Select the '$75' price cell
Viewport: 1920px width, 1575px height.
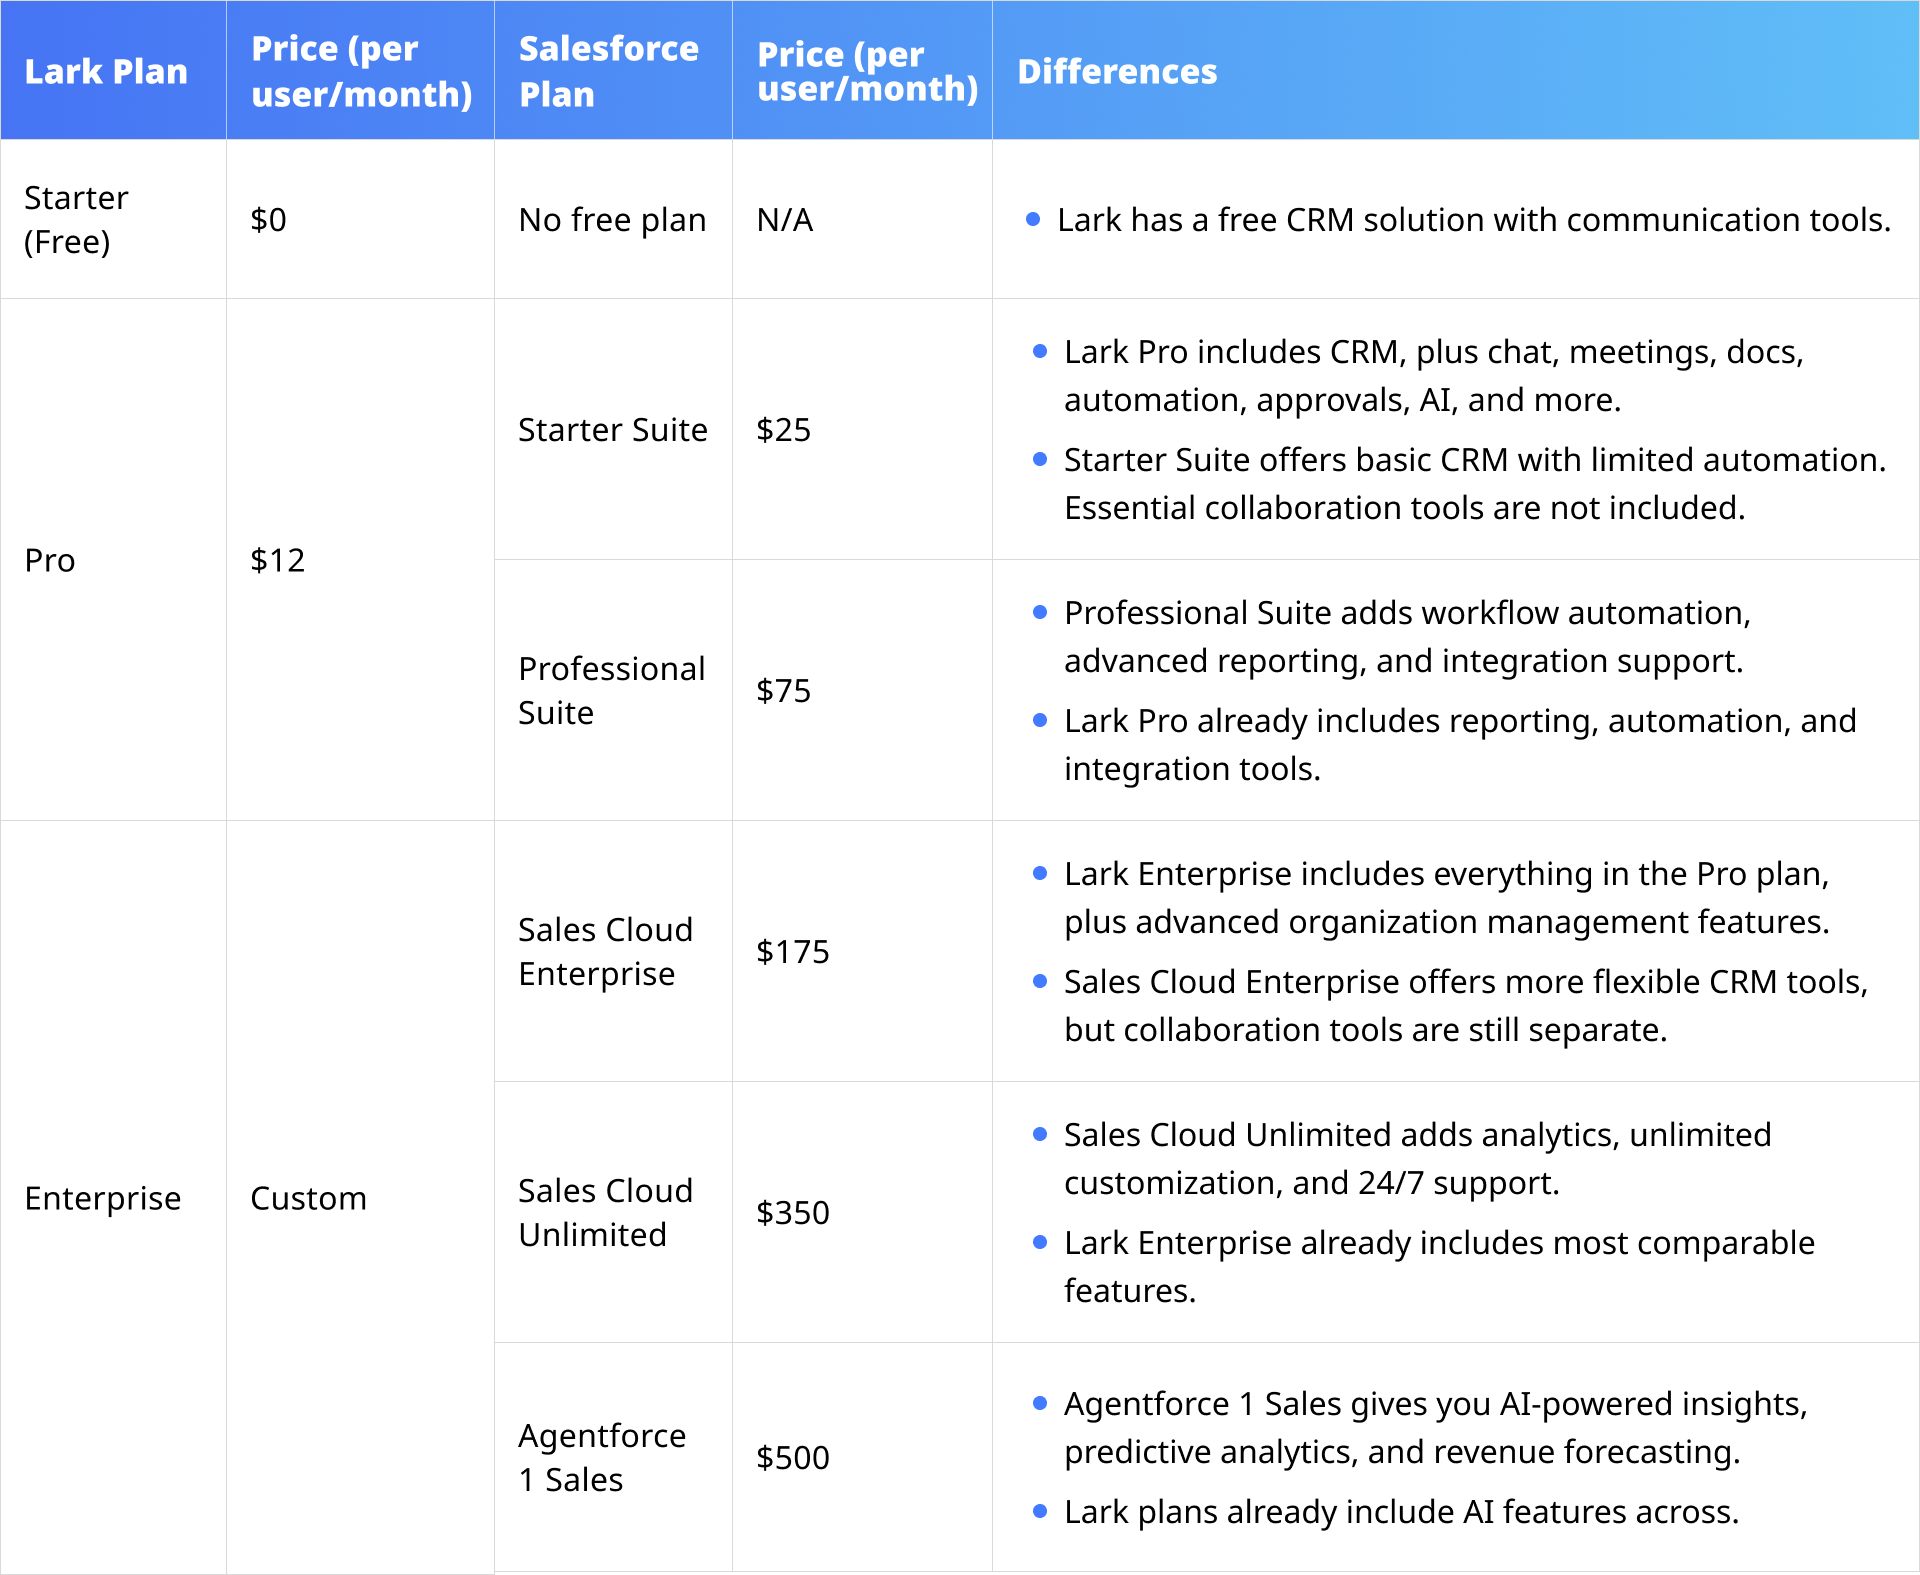(784, 691)
